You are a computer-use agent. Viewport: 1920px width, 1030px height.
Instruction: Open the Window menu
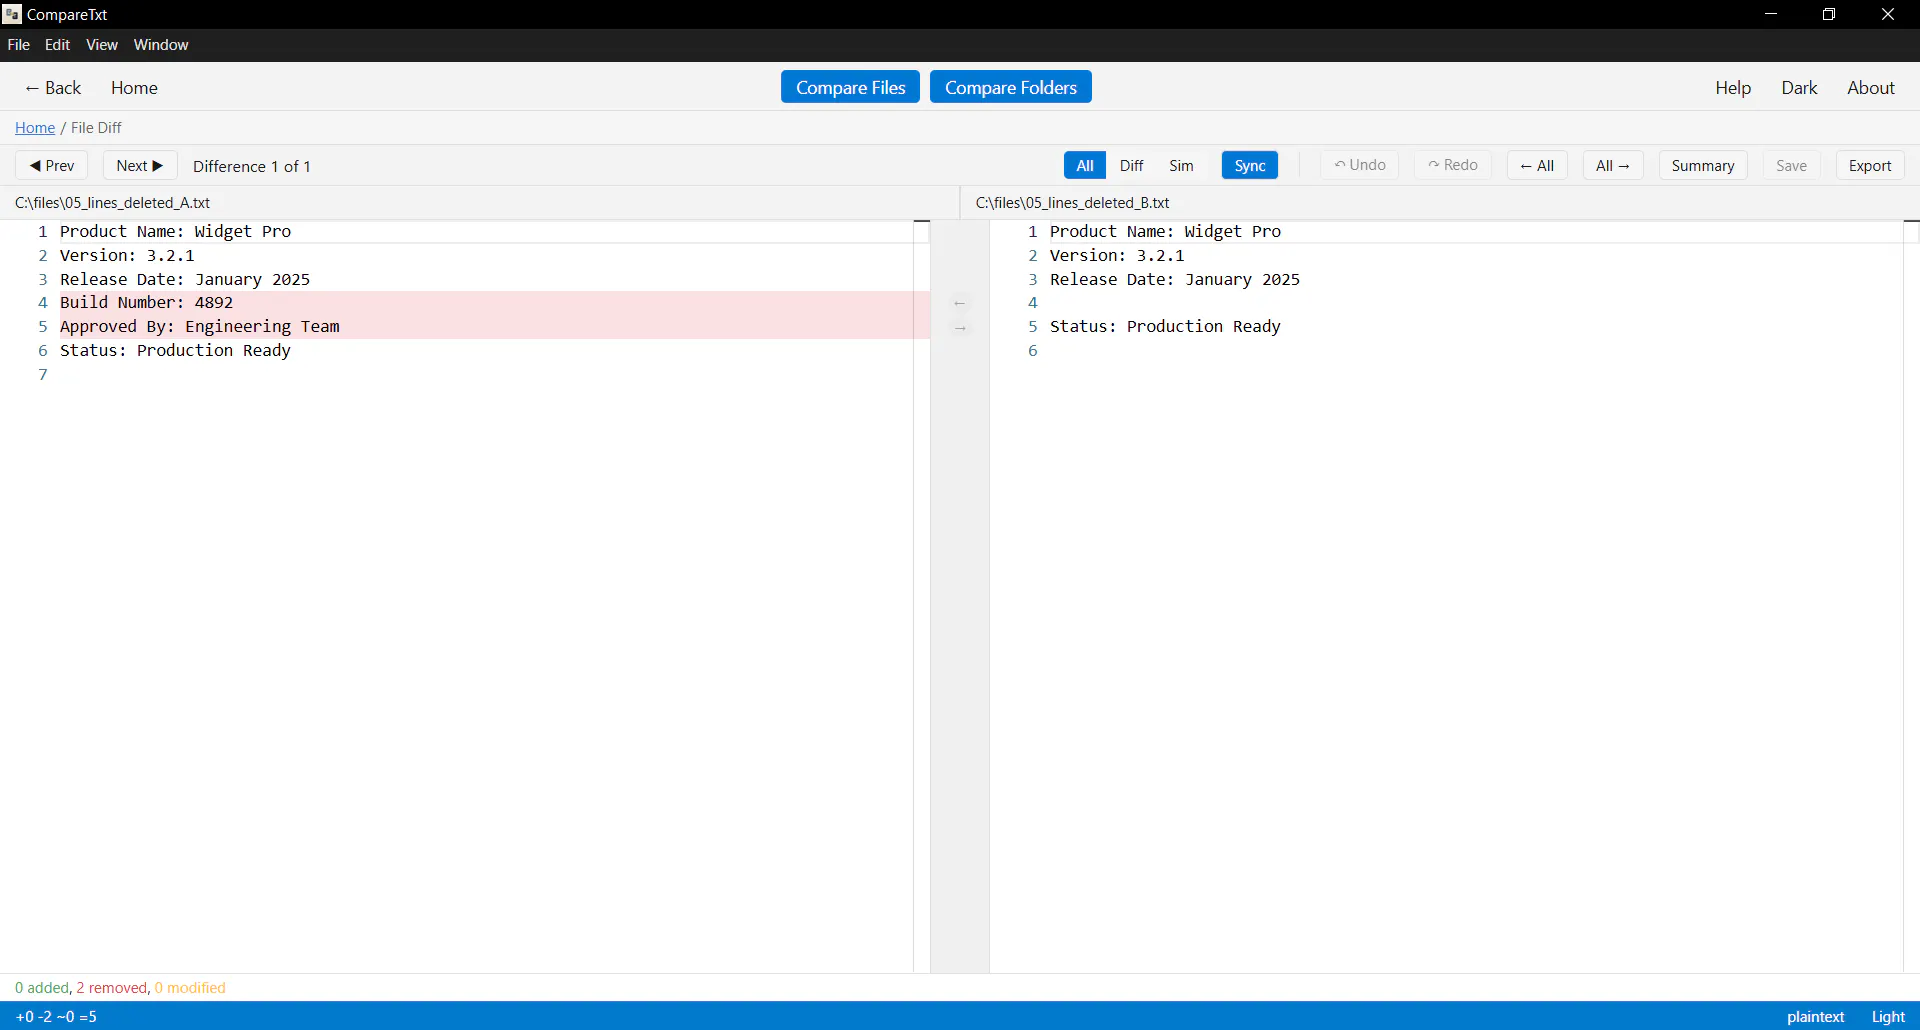pyautogui.click(x=161, y=45)
